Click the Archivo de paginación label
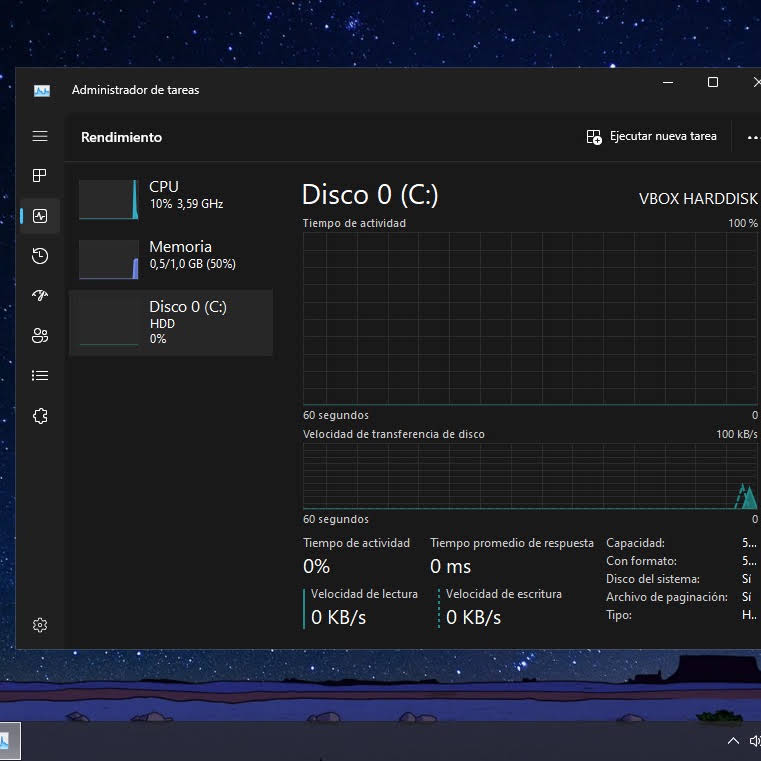The image size is (761, 761). (x=667, y=597)
